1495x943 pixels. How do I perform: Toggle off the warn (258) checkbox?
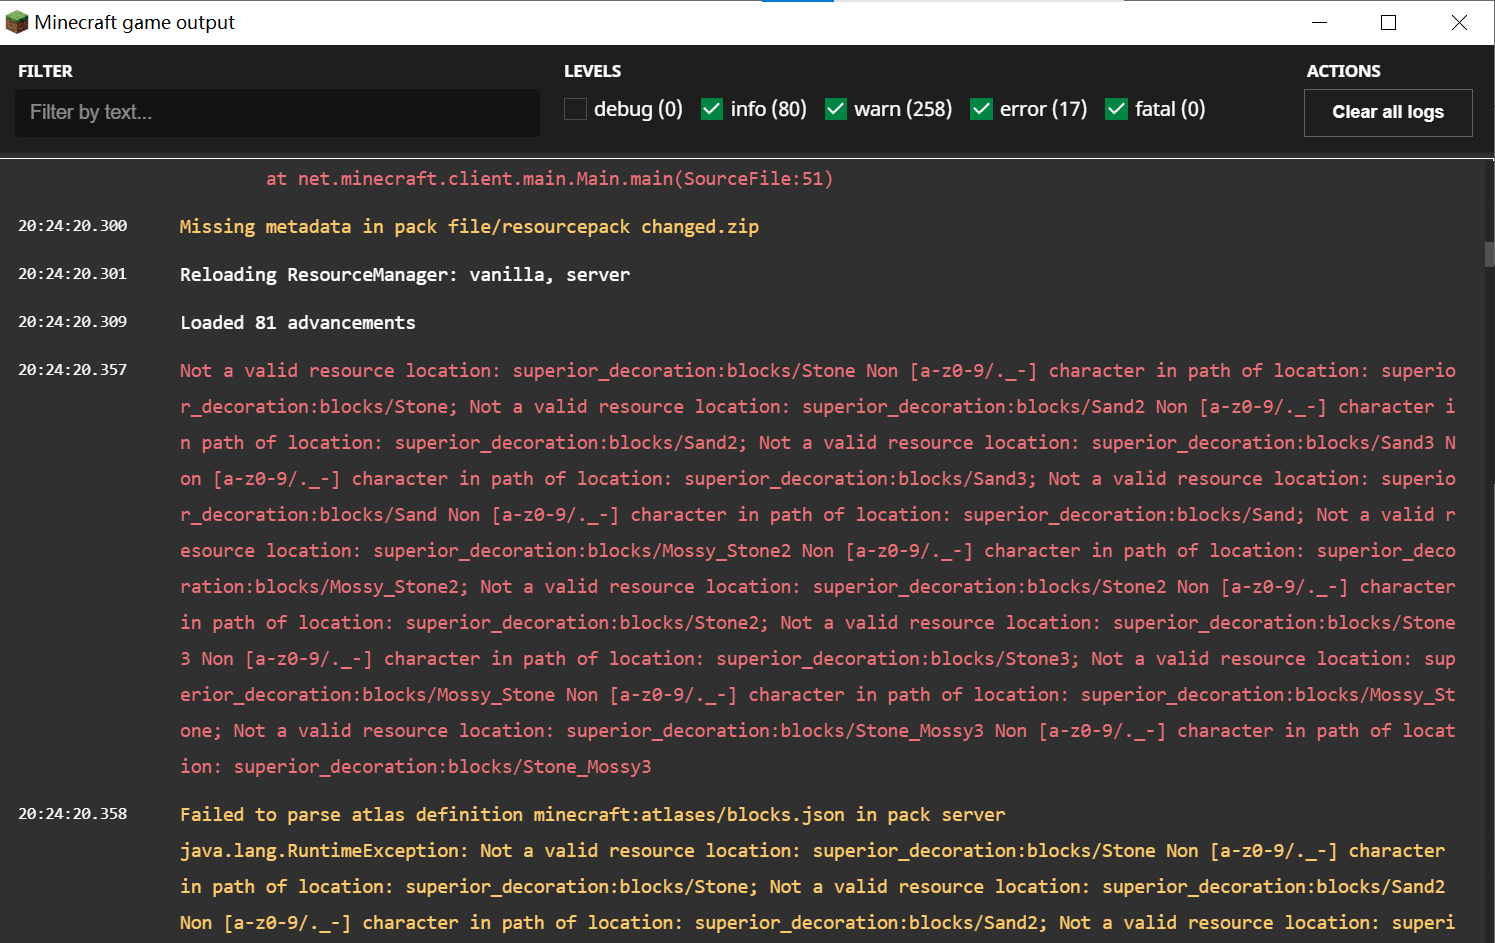pos(836,109)
